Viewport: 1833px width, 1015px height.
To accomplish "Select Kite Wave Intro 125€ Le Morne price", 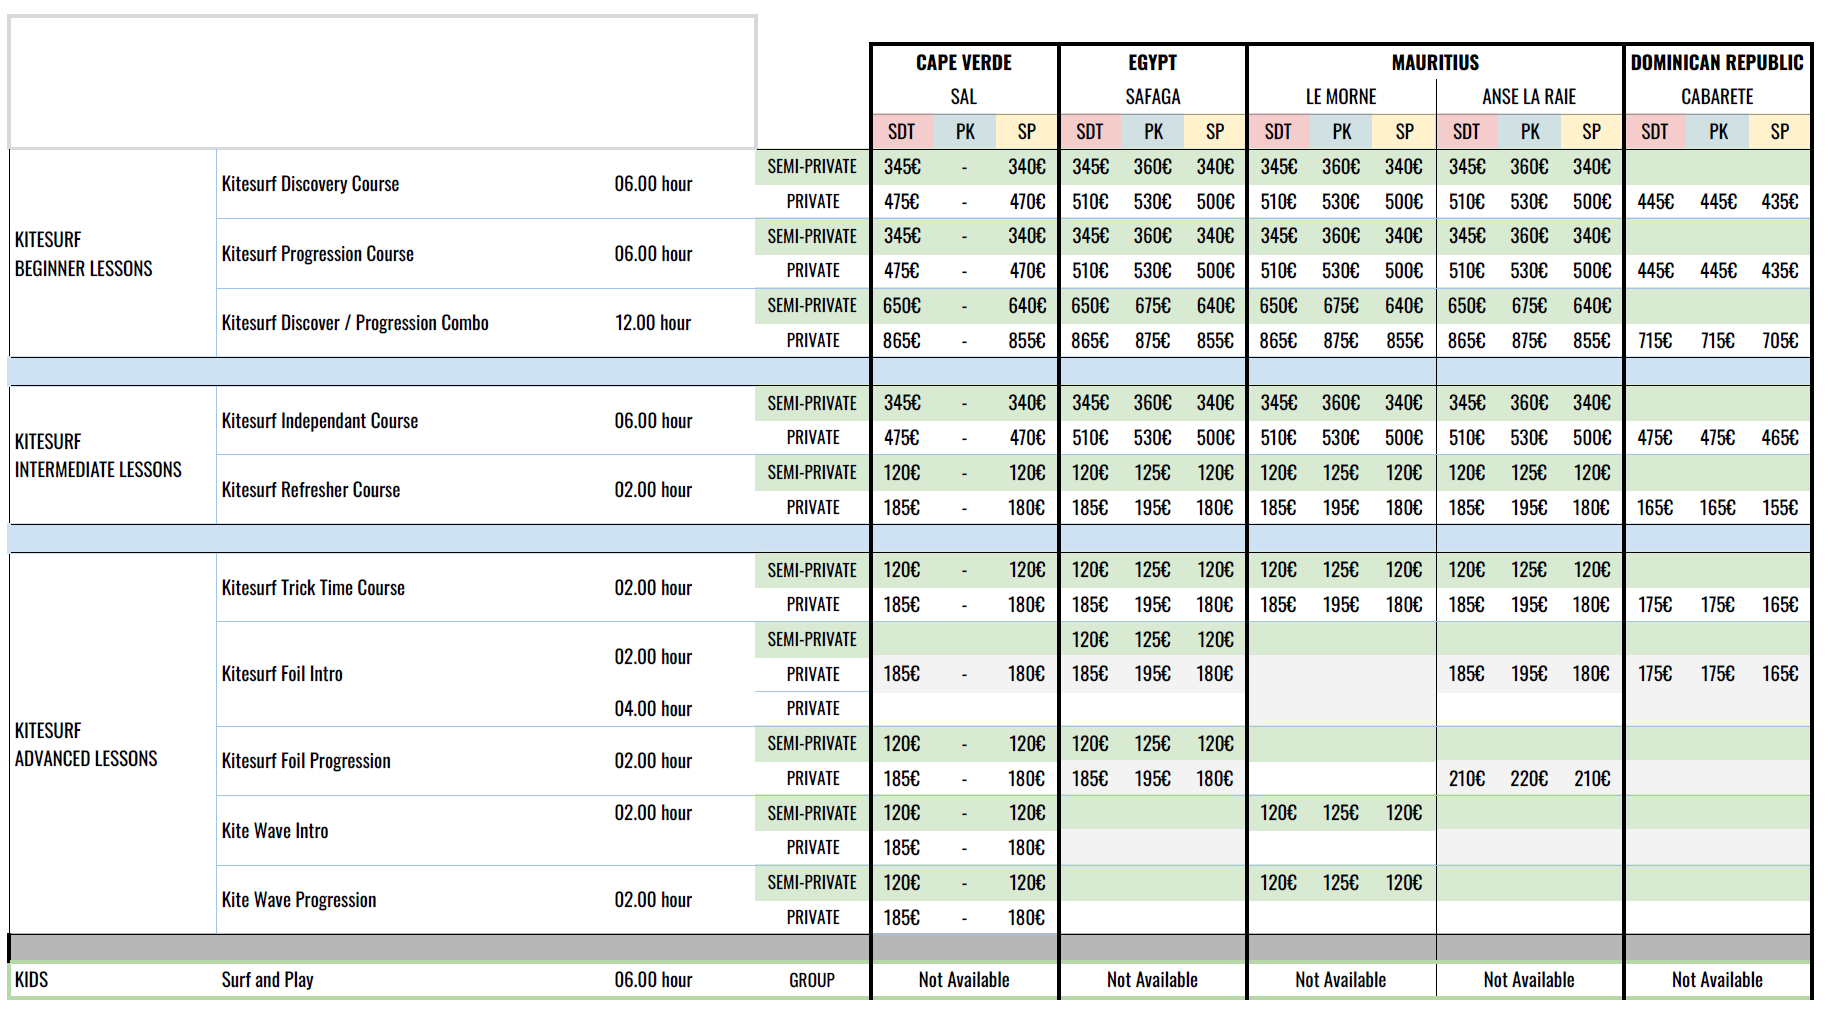I will [1341, 813].
